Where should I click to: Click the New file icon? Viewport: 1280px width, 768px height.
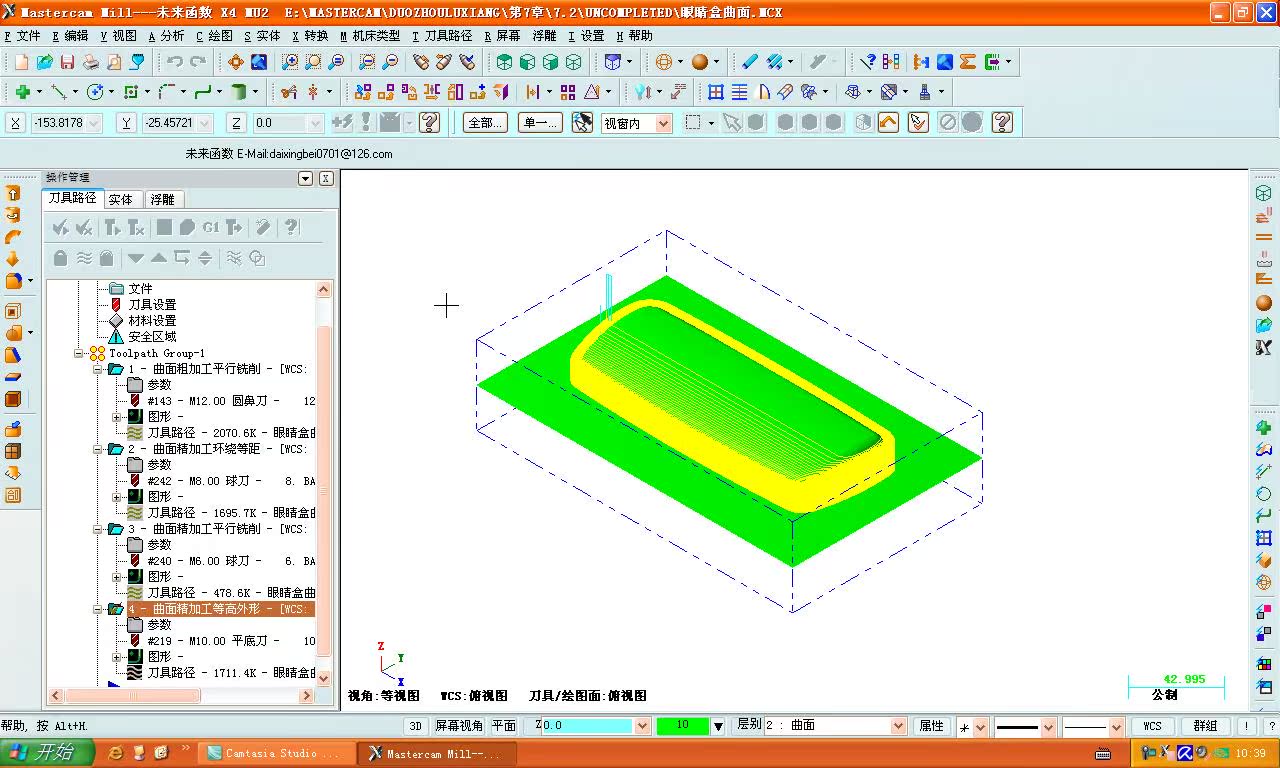21,62
